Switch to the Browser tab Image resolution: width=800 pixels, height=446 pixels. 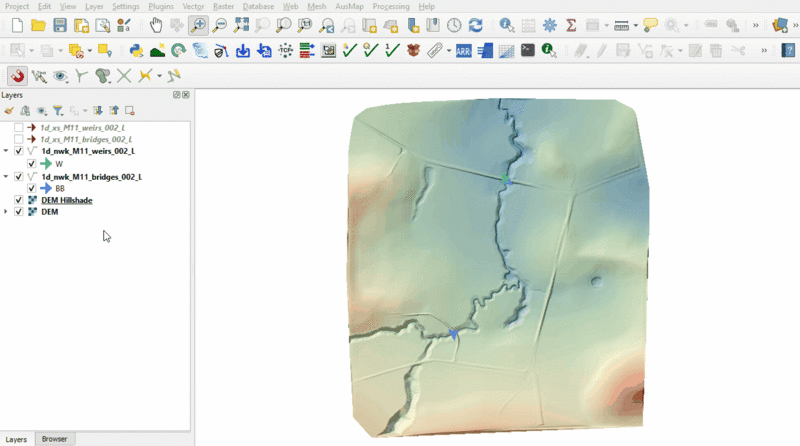54,439
